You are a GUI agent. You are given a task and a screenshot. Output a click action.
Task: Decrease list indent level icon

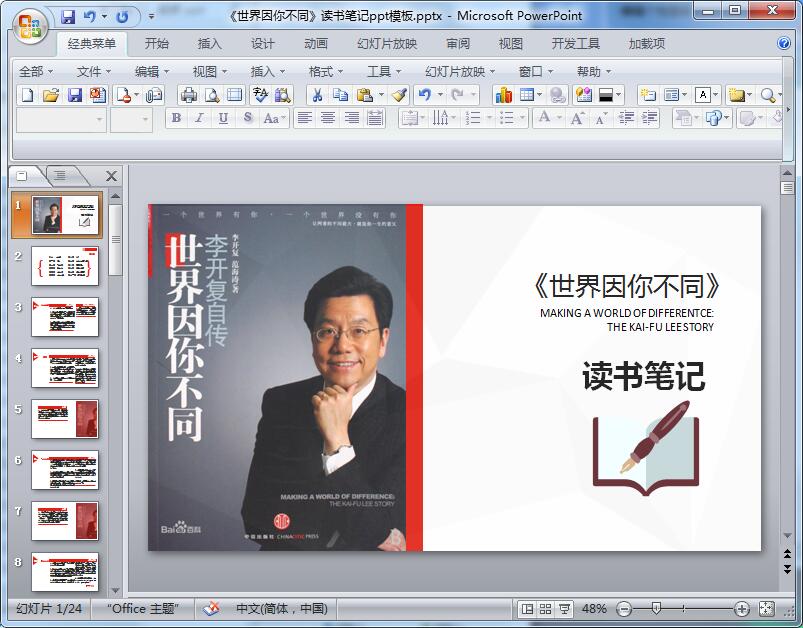point(626,118)
